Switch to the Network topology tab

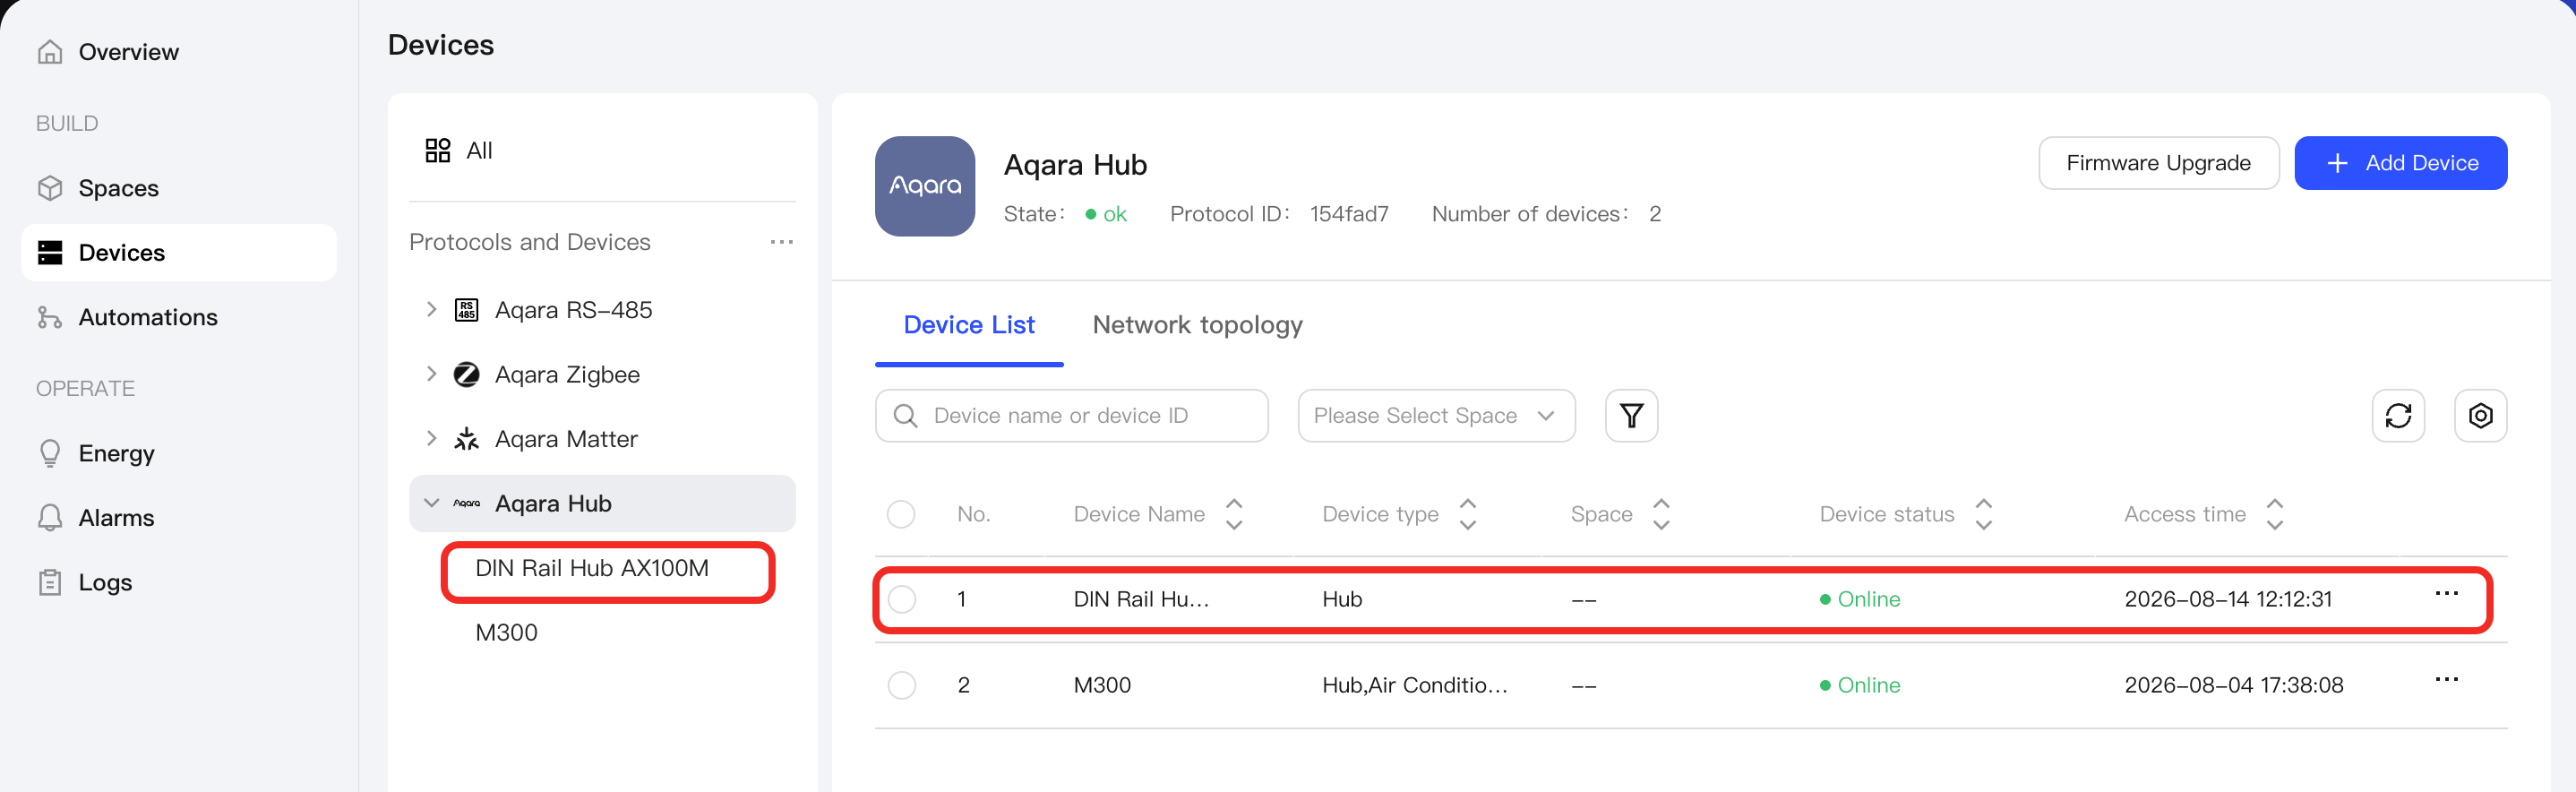(1197, 325)
